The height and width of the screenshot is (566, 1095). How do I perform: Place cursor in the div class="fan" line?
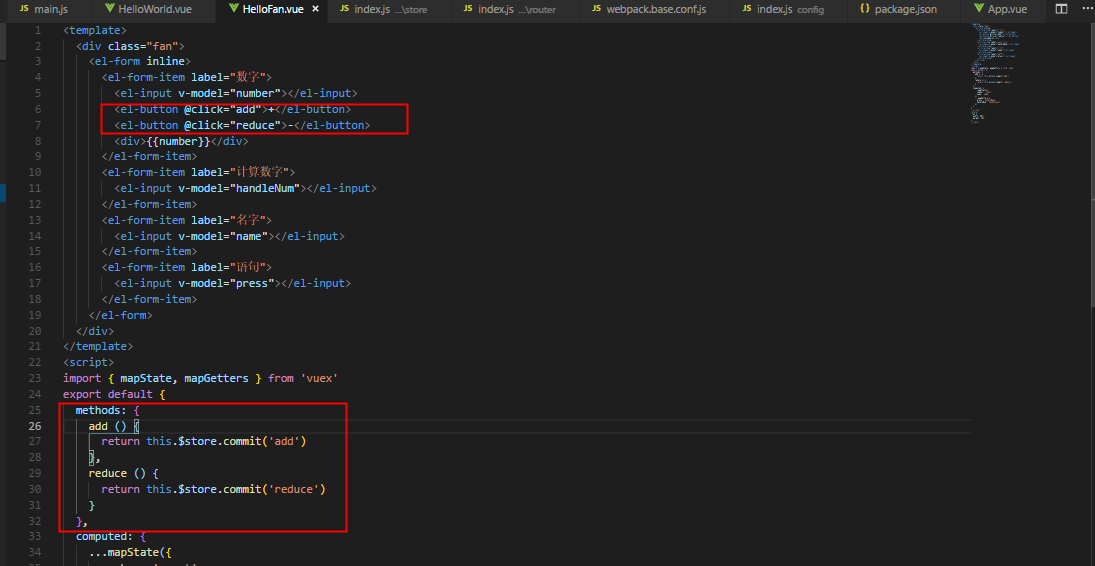[130, 46]
